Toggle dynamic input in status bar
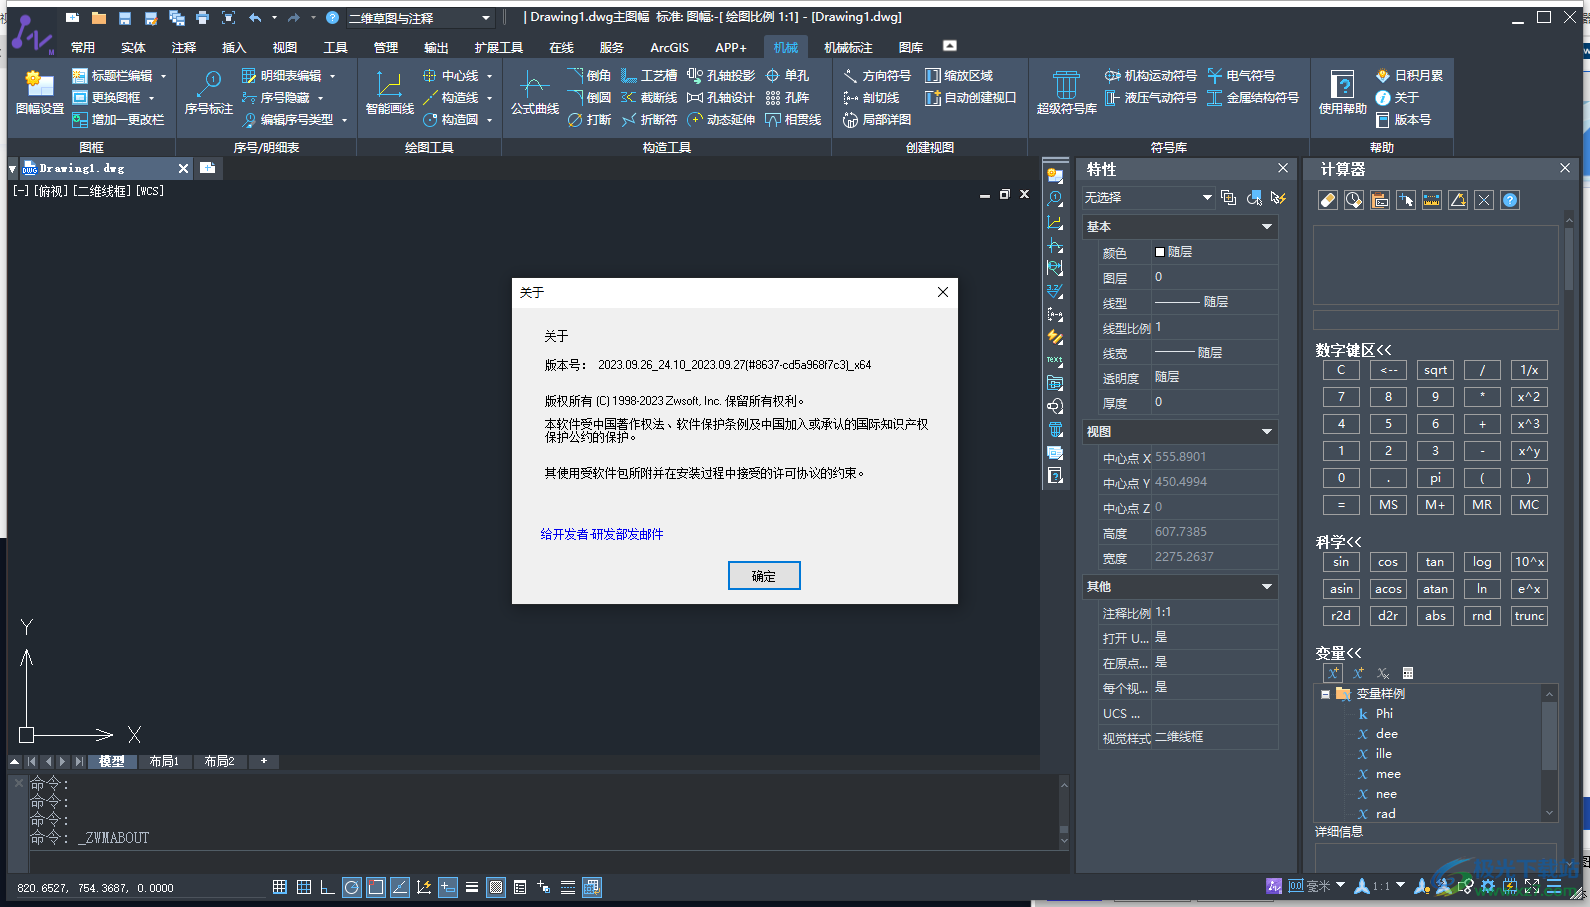 [x=448, y=887]
